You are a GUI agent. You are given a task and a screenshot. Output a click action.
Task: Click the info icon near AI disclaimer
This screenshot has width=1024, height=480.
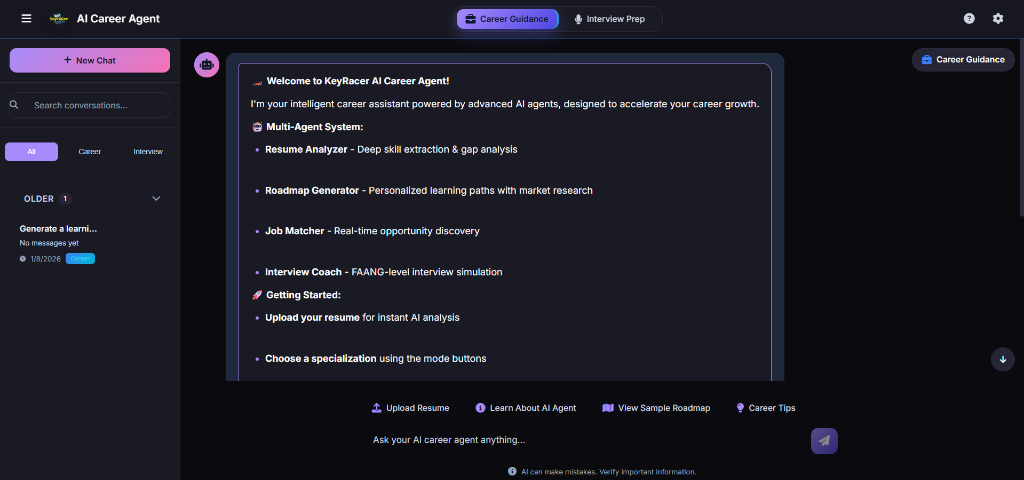coord(512,472)
